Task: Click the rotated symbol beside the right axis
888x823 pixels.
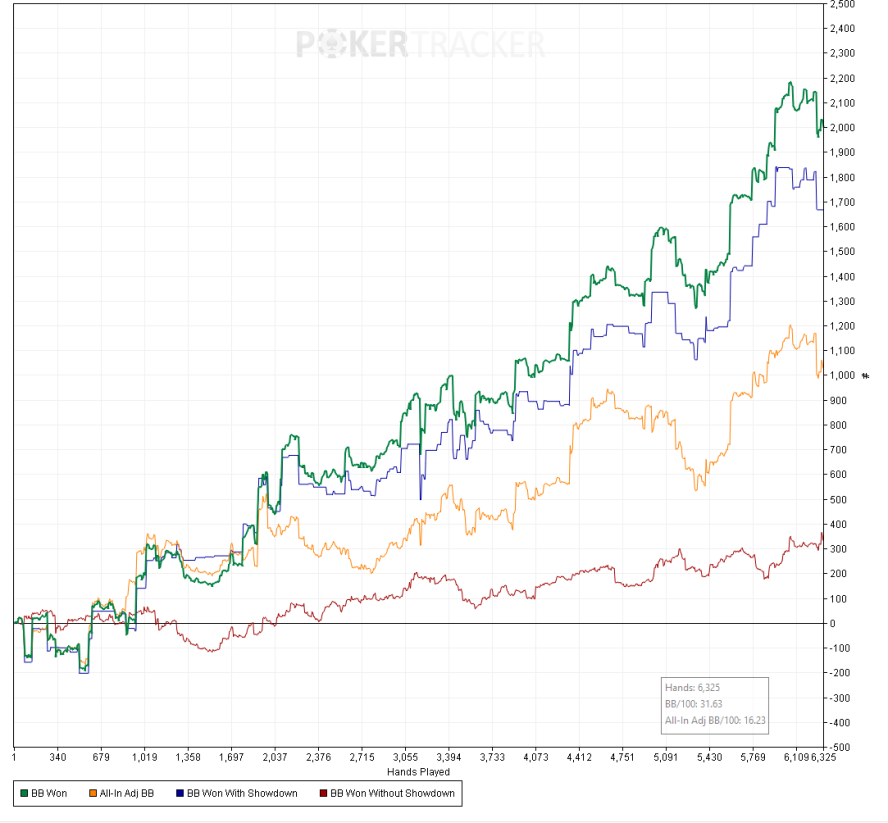Action: click(866, 375)
